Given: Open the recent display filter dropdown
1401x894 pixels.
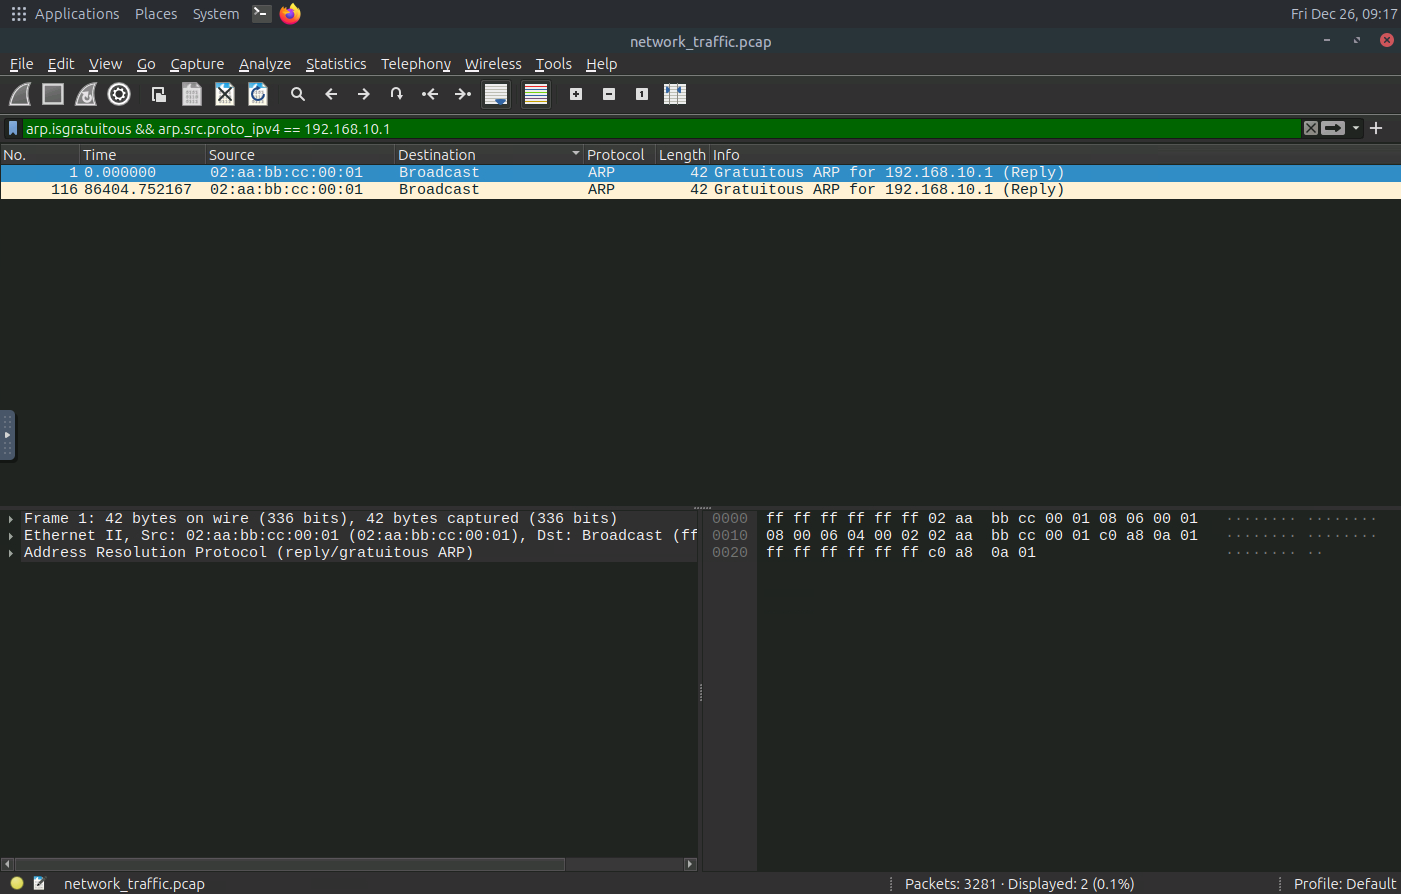Looking at the screenshot, I should pos(1356,128).
